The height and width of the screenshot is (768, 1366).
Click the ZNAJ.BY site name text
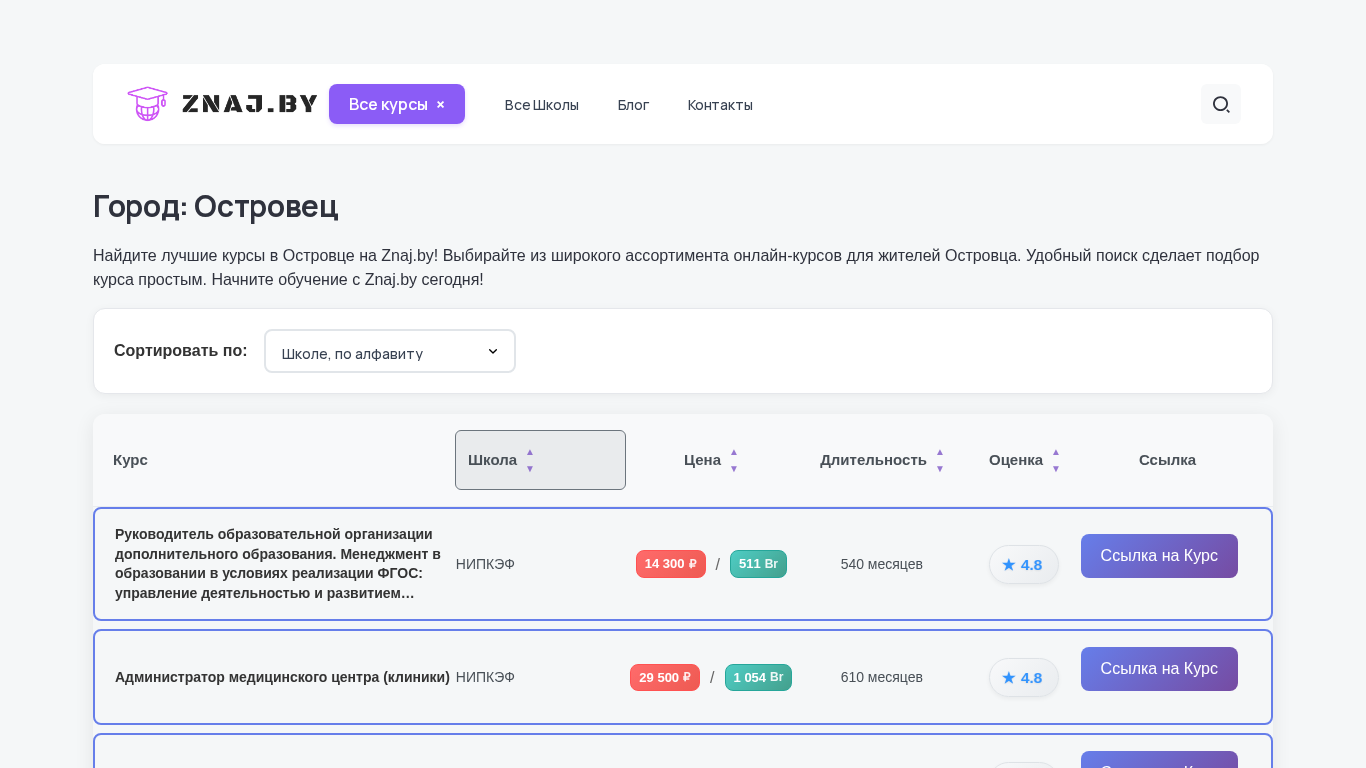[x=250, y=104]
